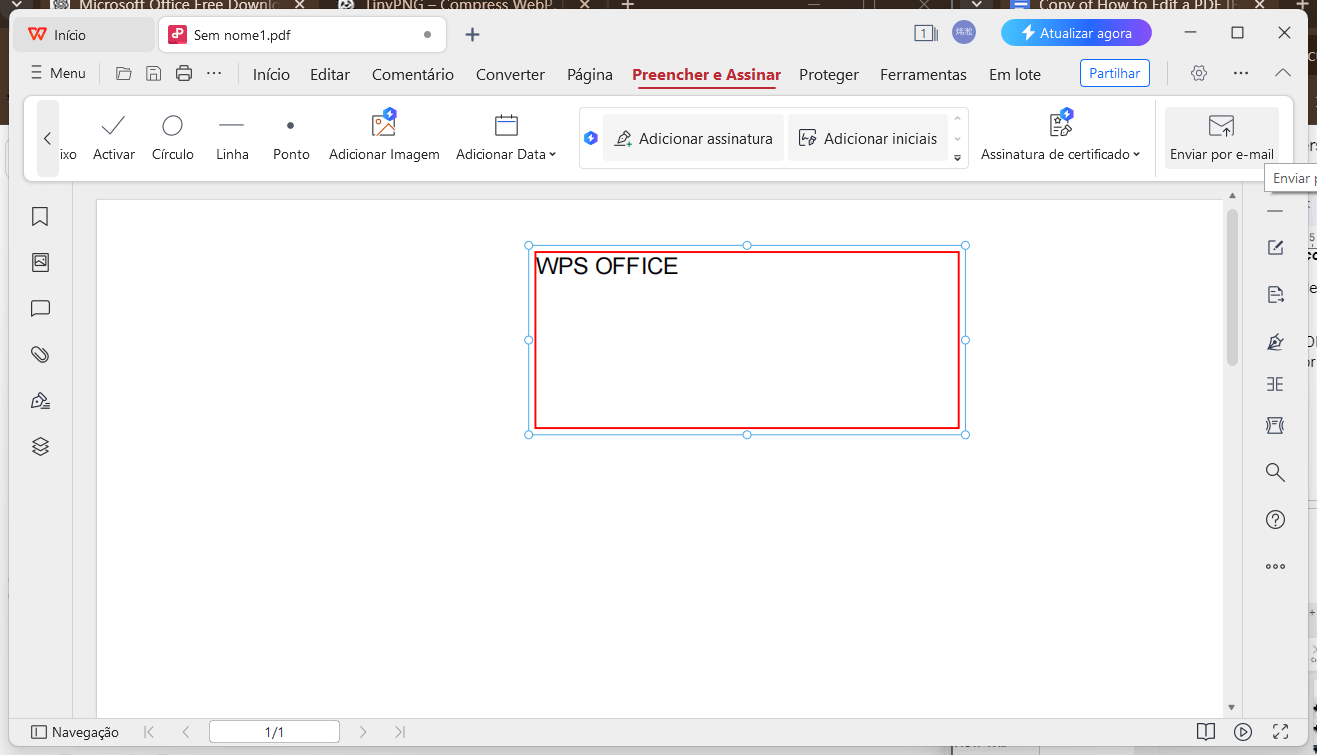Click the vertical scrollbar thumb
The image size is (1317, 755).
(1232, 287)
